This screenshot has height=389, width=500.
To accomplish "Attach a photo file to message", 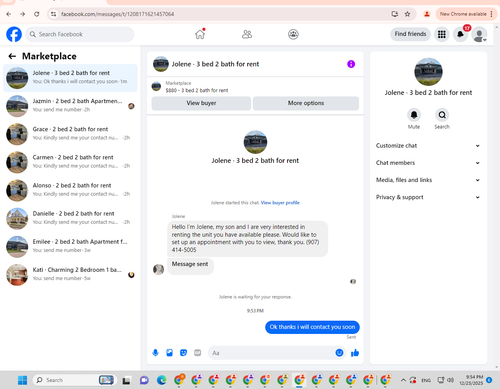I will [x=169, y=353].
